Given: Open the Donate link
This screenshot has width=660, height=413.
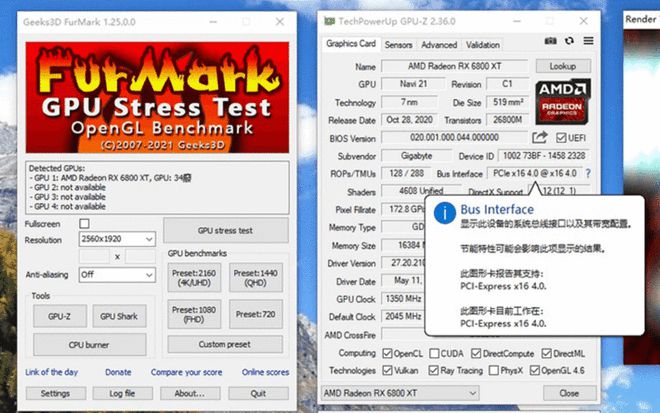Looking at the screenshot, I should [118, 372].
